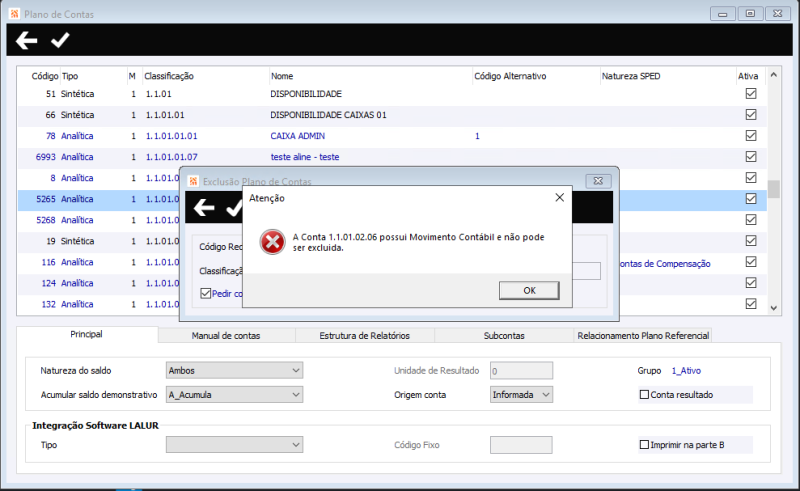
Task: Click account code 124
Action: [48, 283]
